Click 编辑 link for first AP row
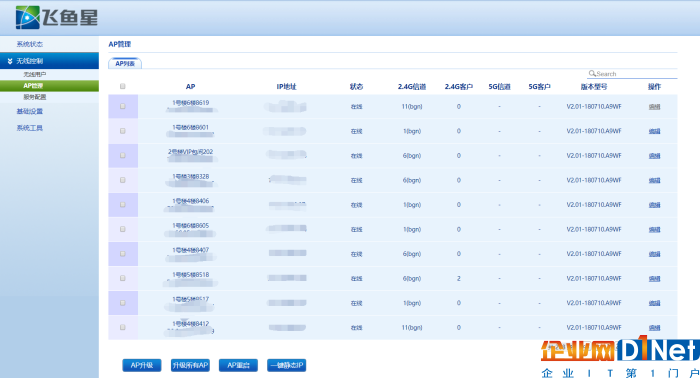The image size is (700, 378). 654,107
